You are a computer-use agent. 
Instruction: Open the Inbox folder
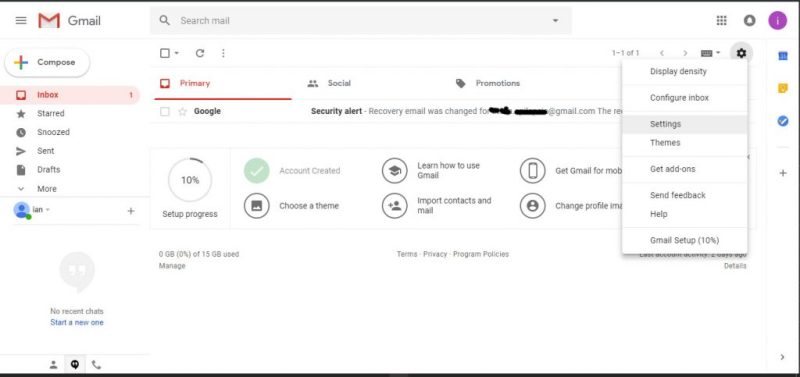(x=70, y=95)
